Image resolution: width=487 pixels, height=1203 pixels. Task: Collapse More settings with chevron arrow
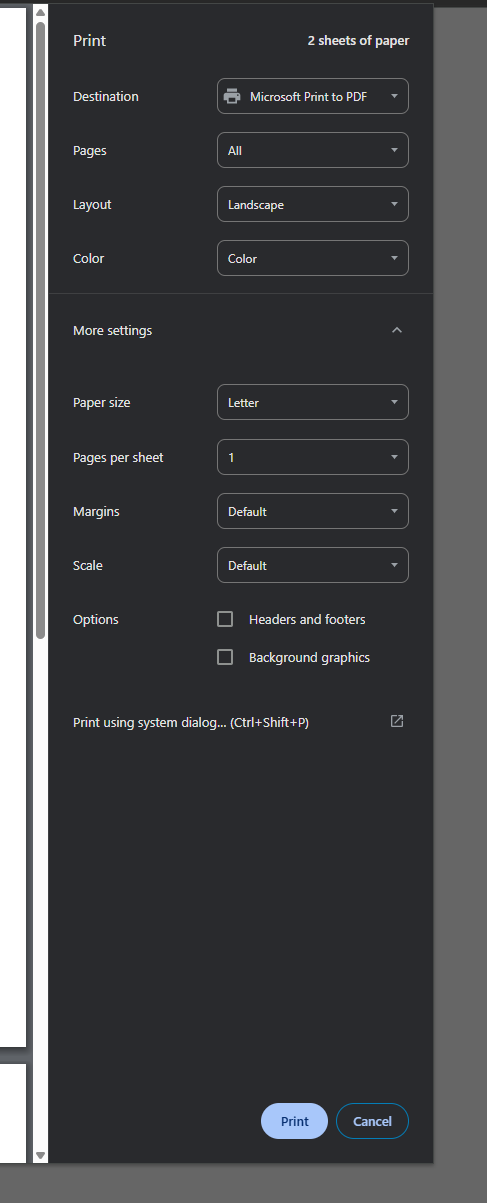pos(397,330)
